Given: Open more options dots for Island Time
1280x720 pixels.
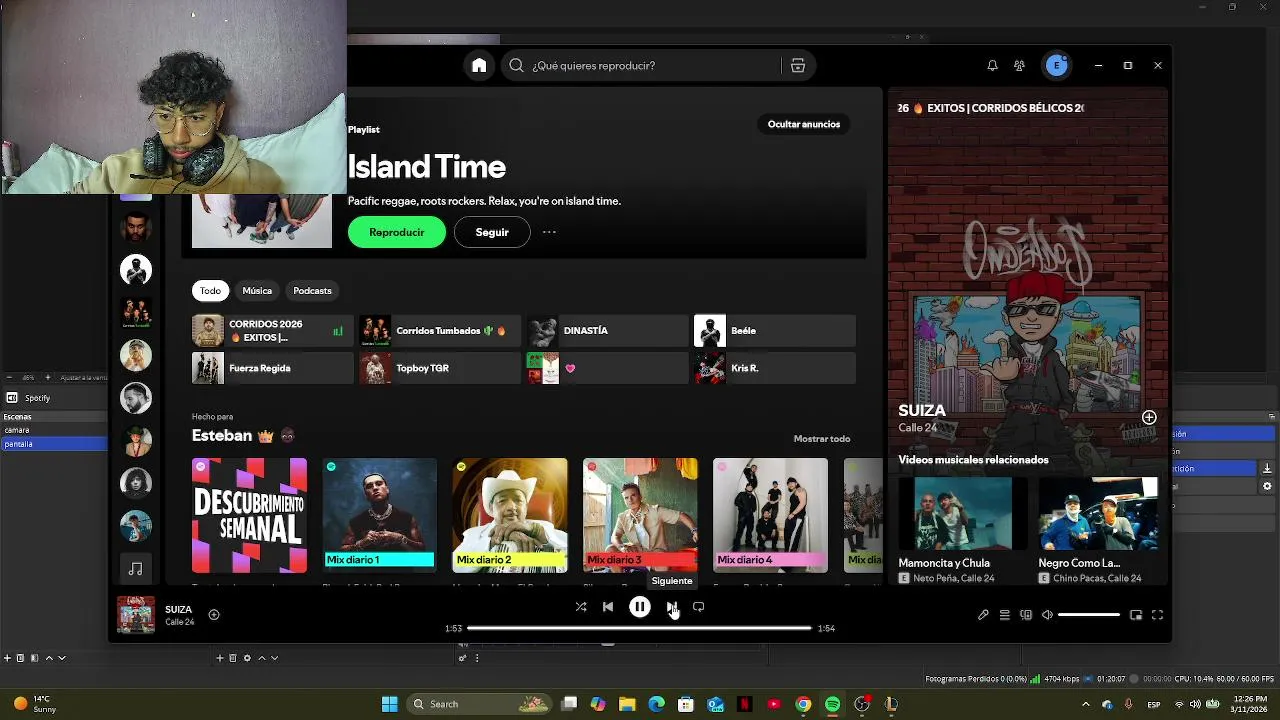Looking at the screenshot, I should click(549, 232).
